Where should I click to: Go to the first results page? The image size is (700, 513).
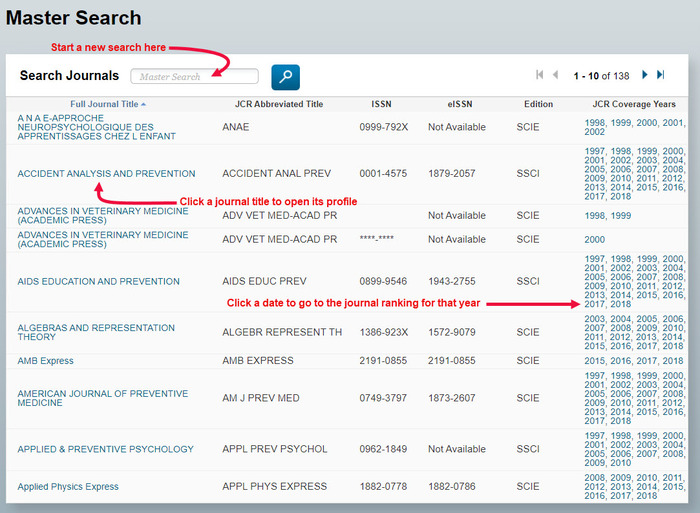(x=540, y=75)
